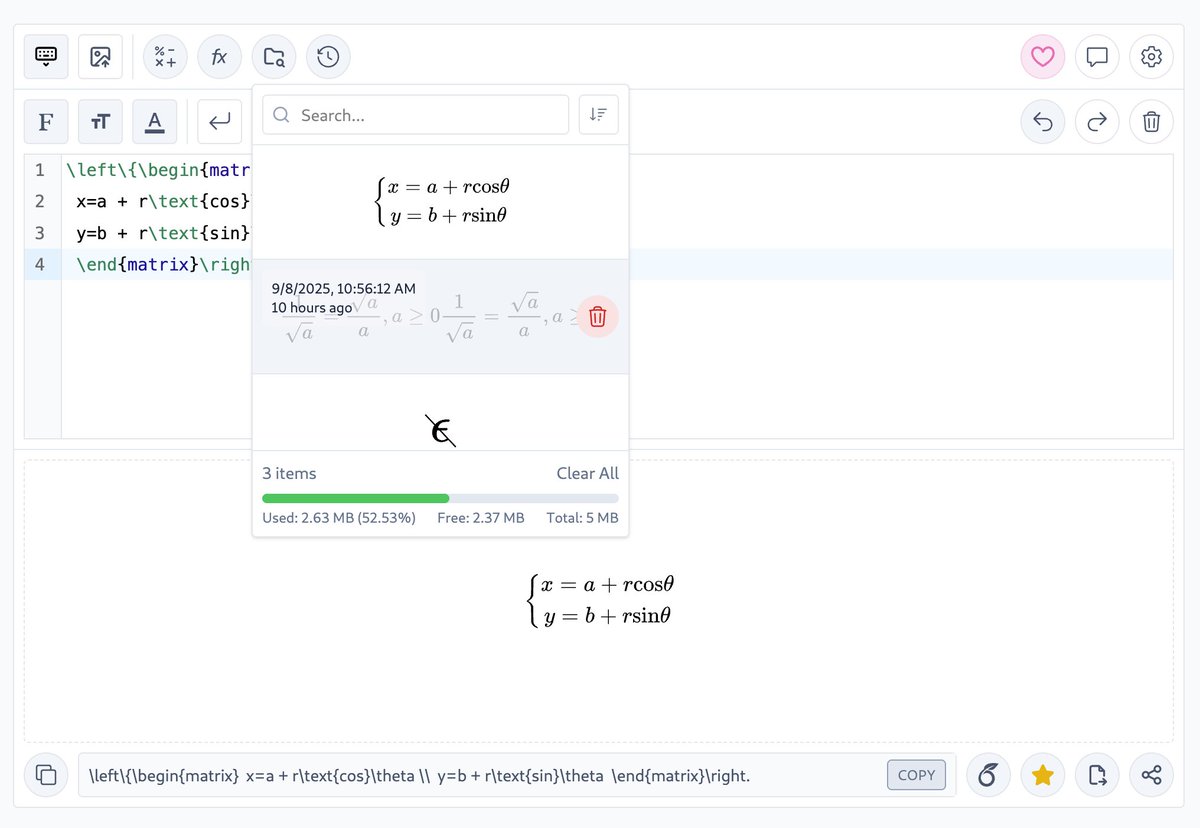
Task: Click the '3 items' count label
Action: [x=289, y=473]
